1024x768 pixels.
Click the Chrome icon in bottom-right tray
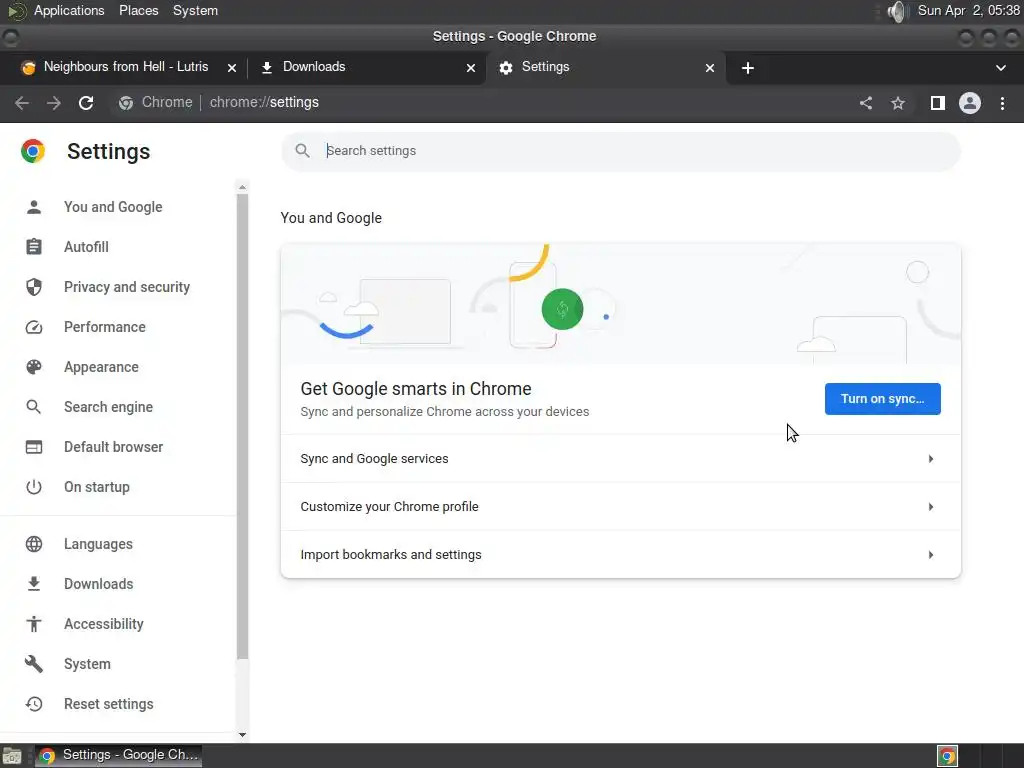point(947,756)
